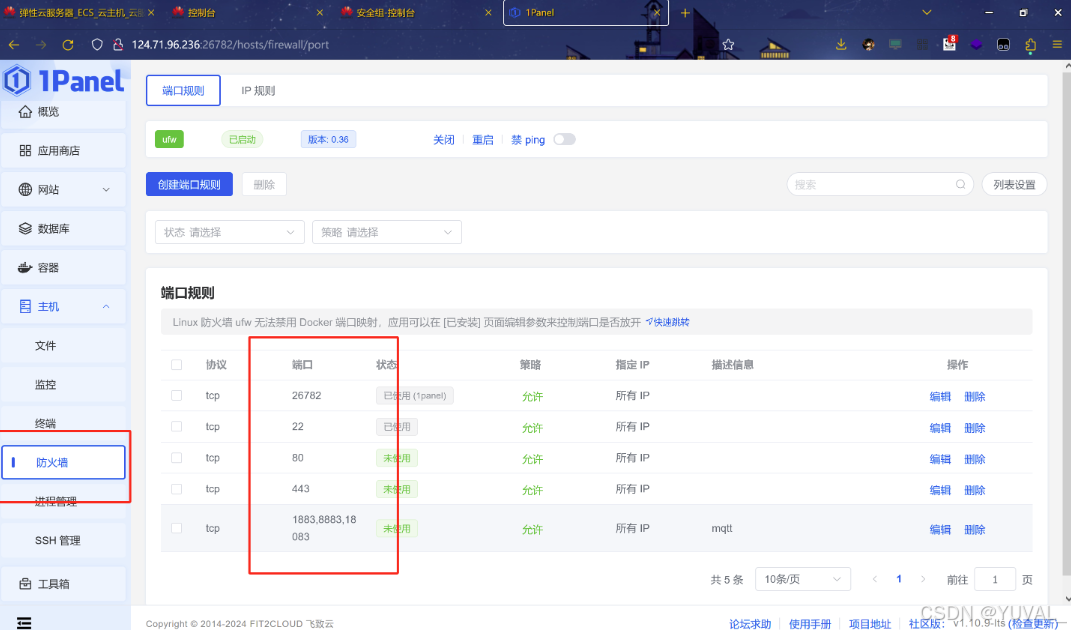1071x630 pixels.
Task: Expand the 网站 sidebar menu chevron
Action: [x=106, y=189]
